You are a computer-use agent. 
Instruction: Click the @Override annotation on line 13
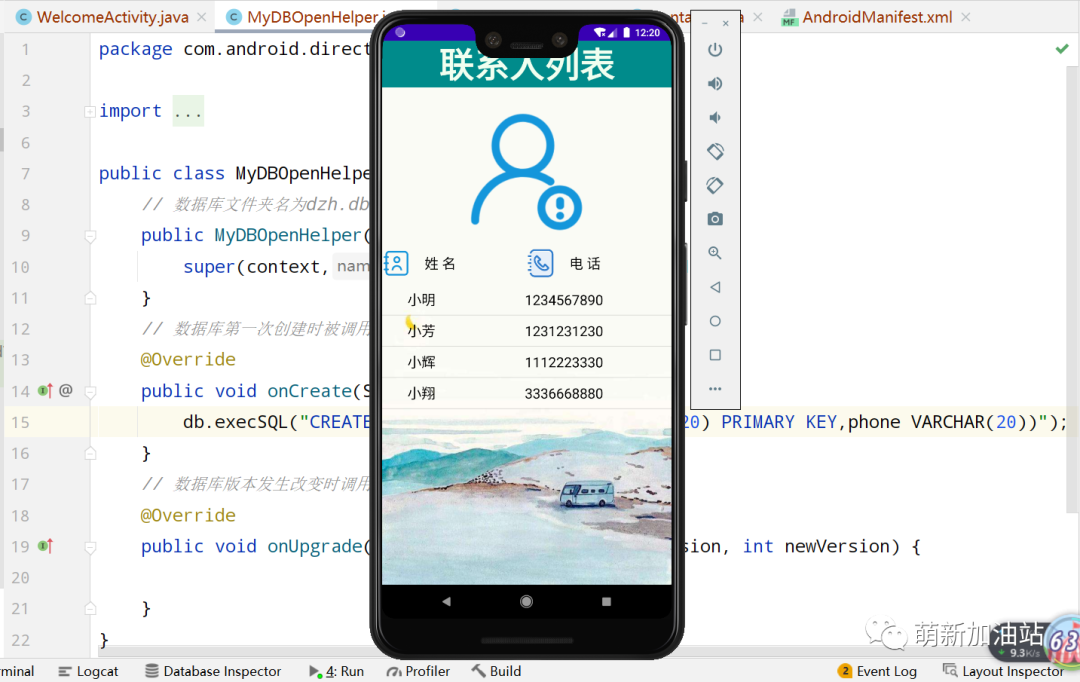[x=188, y=360]
